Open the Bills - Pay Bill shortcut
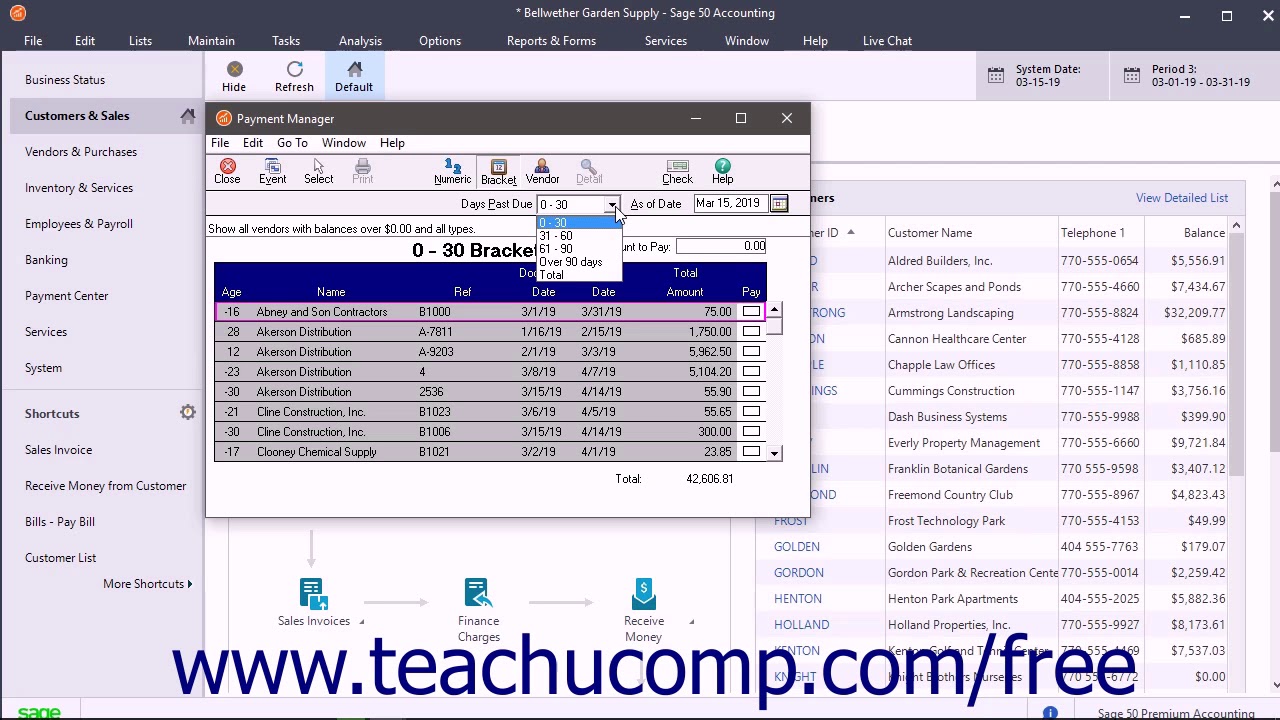 pos(60,522)
